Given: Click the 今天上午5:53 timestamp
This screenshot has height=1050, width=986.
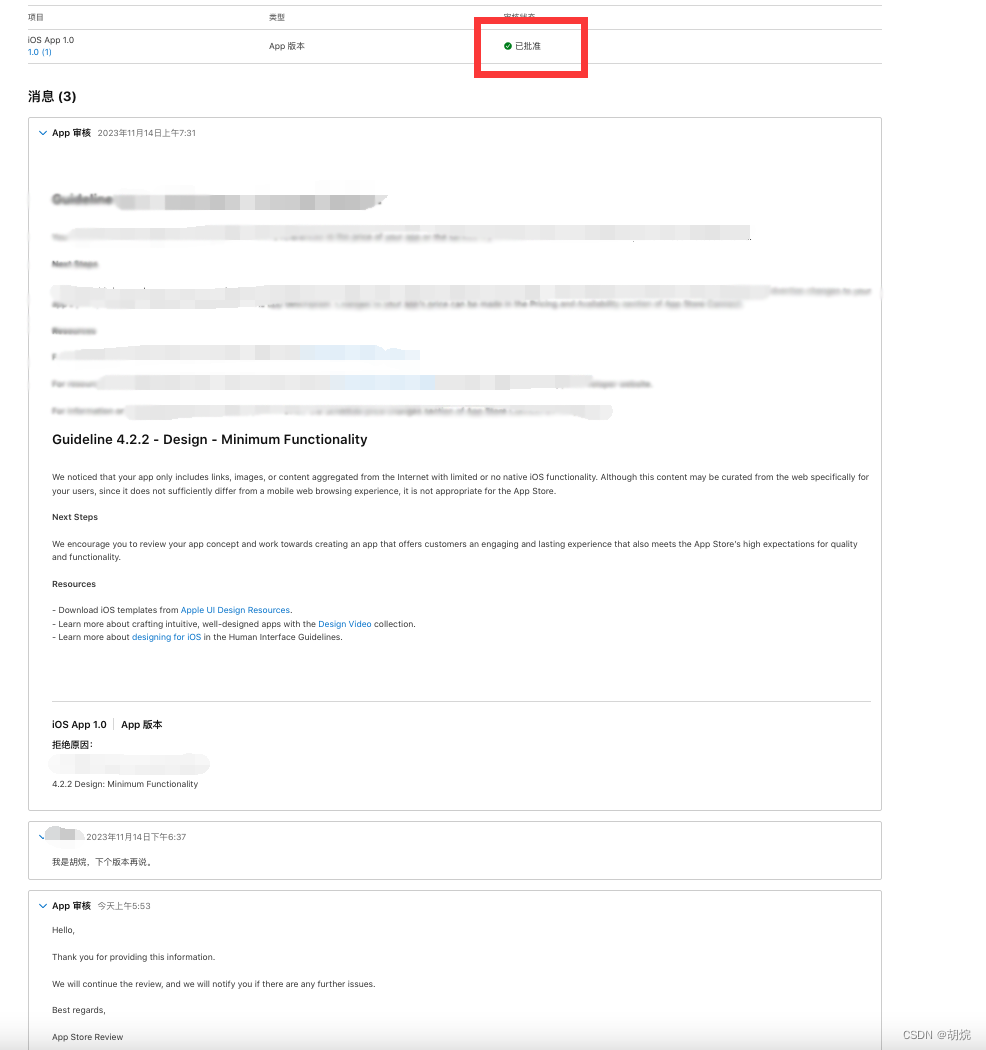Looking at the screenshot, I should point(124,906).
